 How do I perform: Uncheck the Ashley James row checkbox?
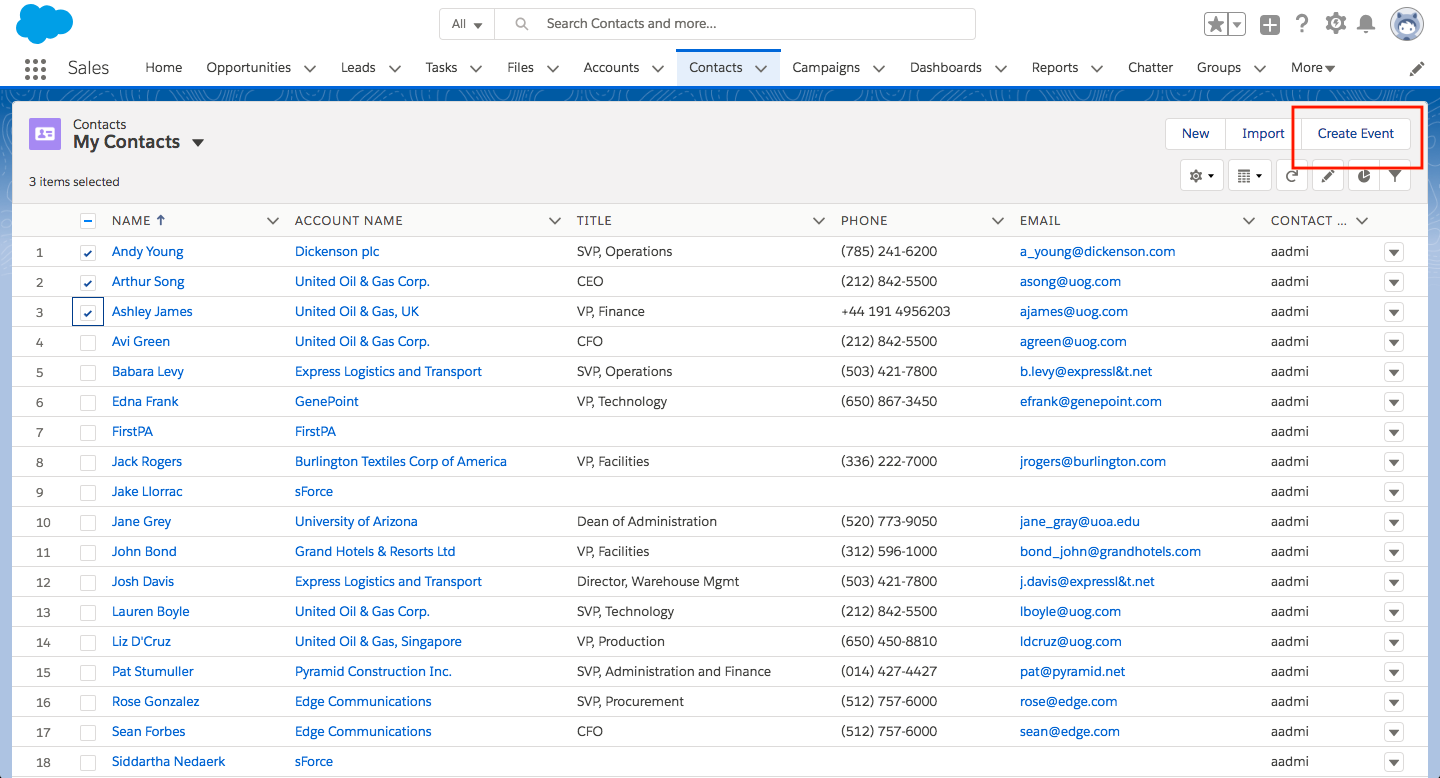click(88, 312)
